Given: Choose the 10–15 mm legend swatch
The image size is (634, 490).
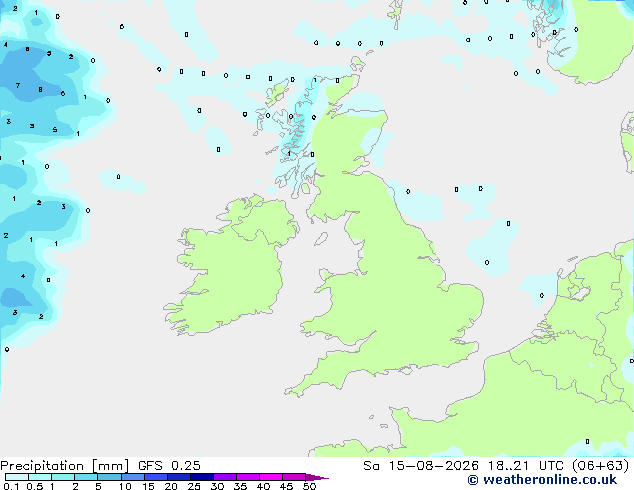Looking at the screenshot, I should pyautogui.click(x=133, y=477).
